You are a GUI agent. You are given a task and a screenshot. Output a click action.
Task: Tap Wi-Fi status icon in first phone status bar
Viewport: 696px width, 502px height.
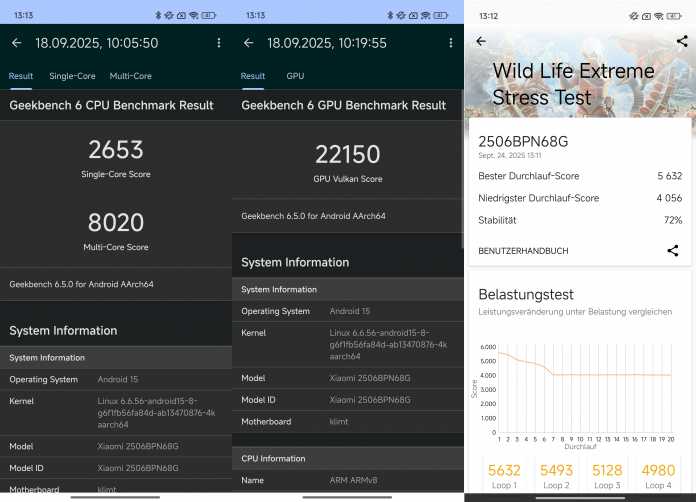point(194,16)
